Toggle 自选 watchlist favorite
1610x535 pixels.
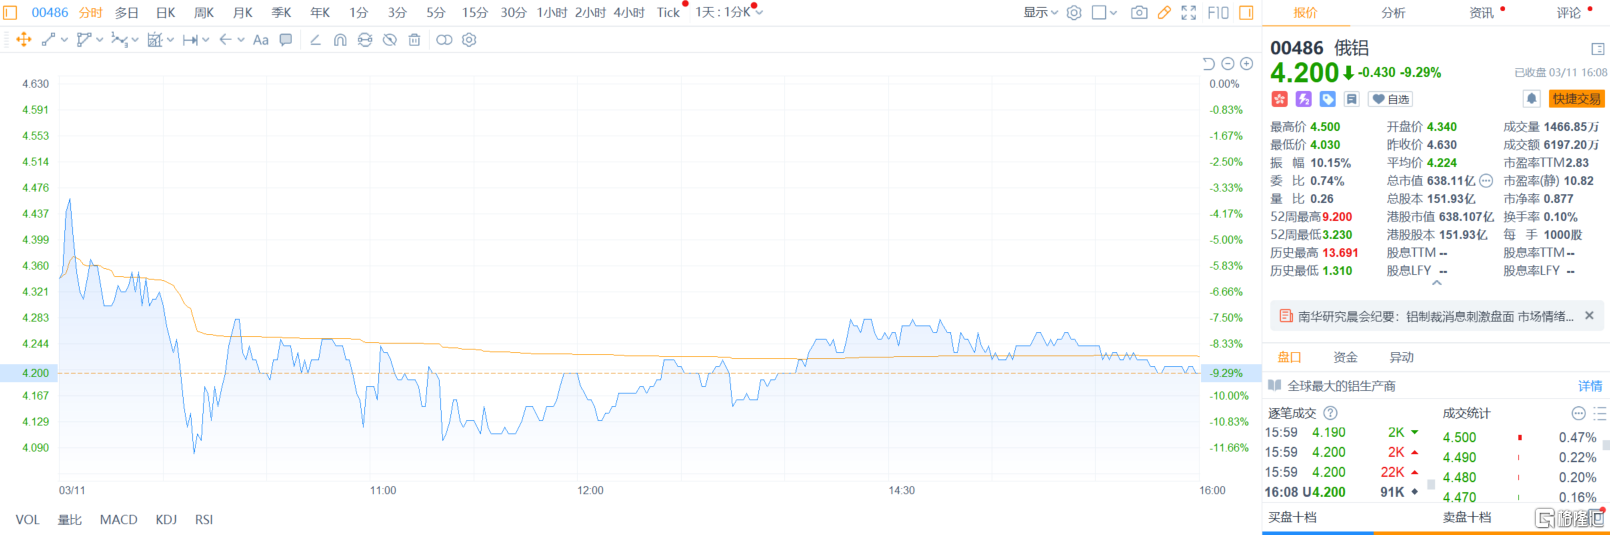coord(1391,99)
